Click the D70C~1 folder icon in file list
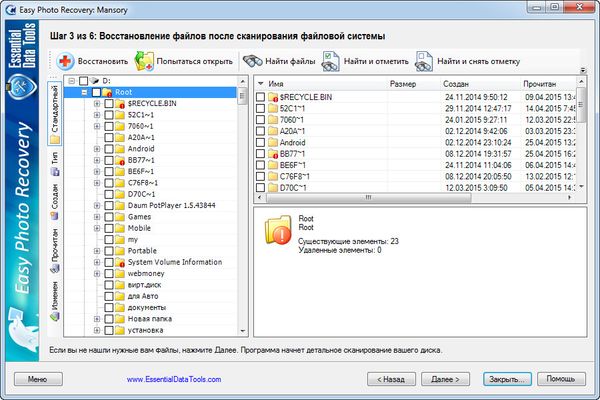 click(x=273, y=188)
